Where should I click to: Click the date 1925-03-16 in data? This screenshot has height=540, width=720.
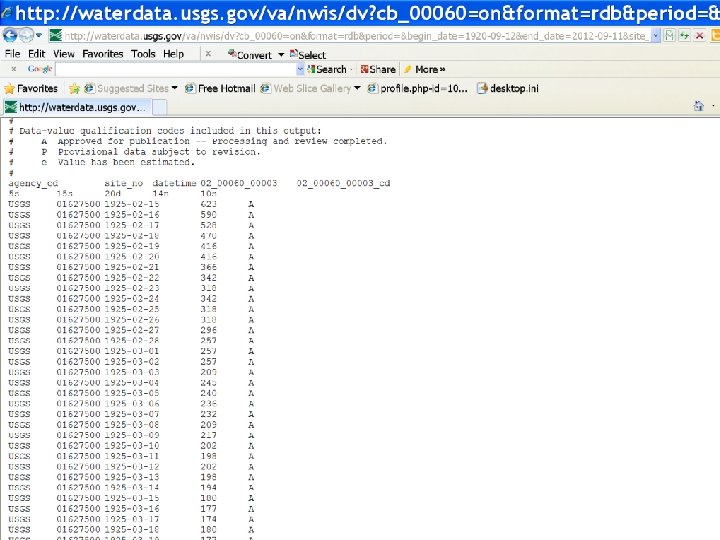click(132, 509)
